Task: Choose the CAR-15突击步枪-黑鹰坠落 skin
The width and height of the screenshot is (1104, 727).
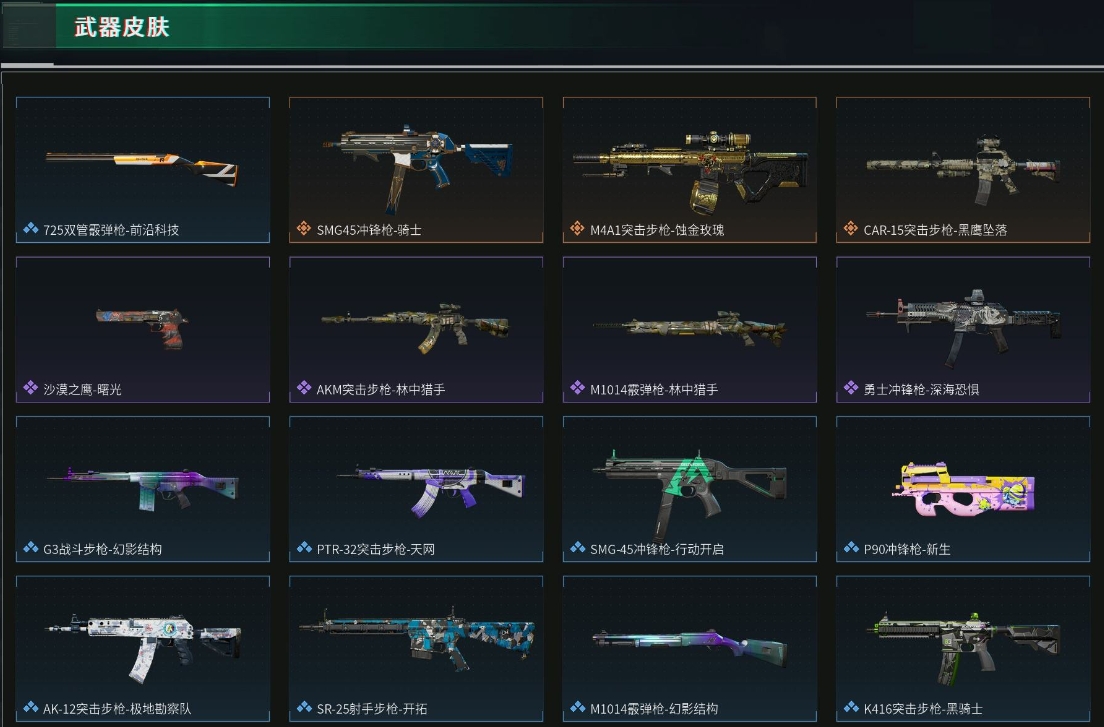Action: [962, 170]
